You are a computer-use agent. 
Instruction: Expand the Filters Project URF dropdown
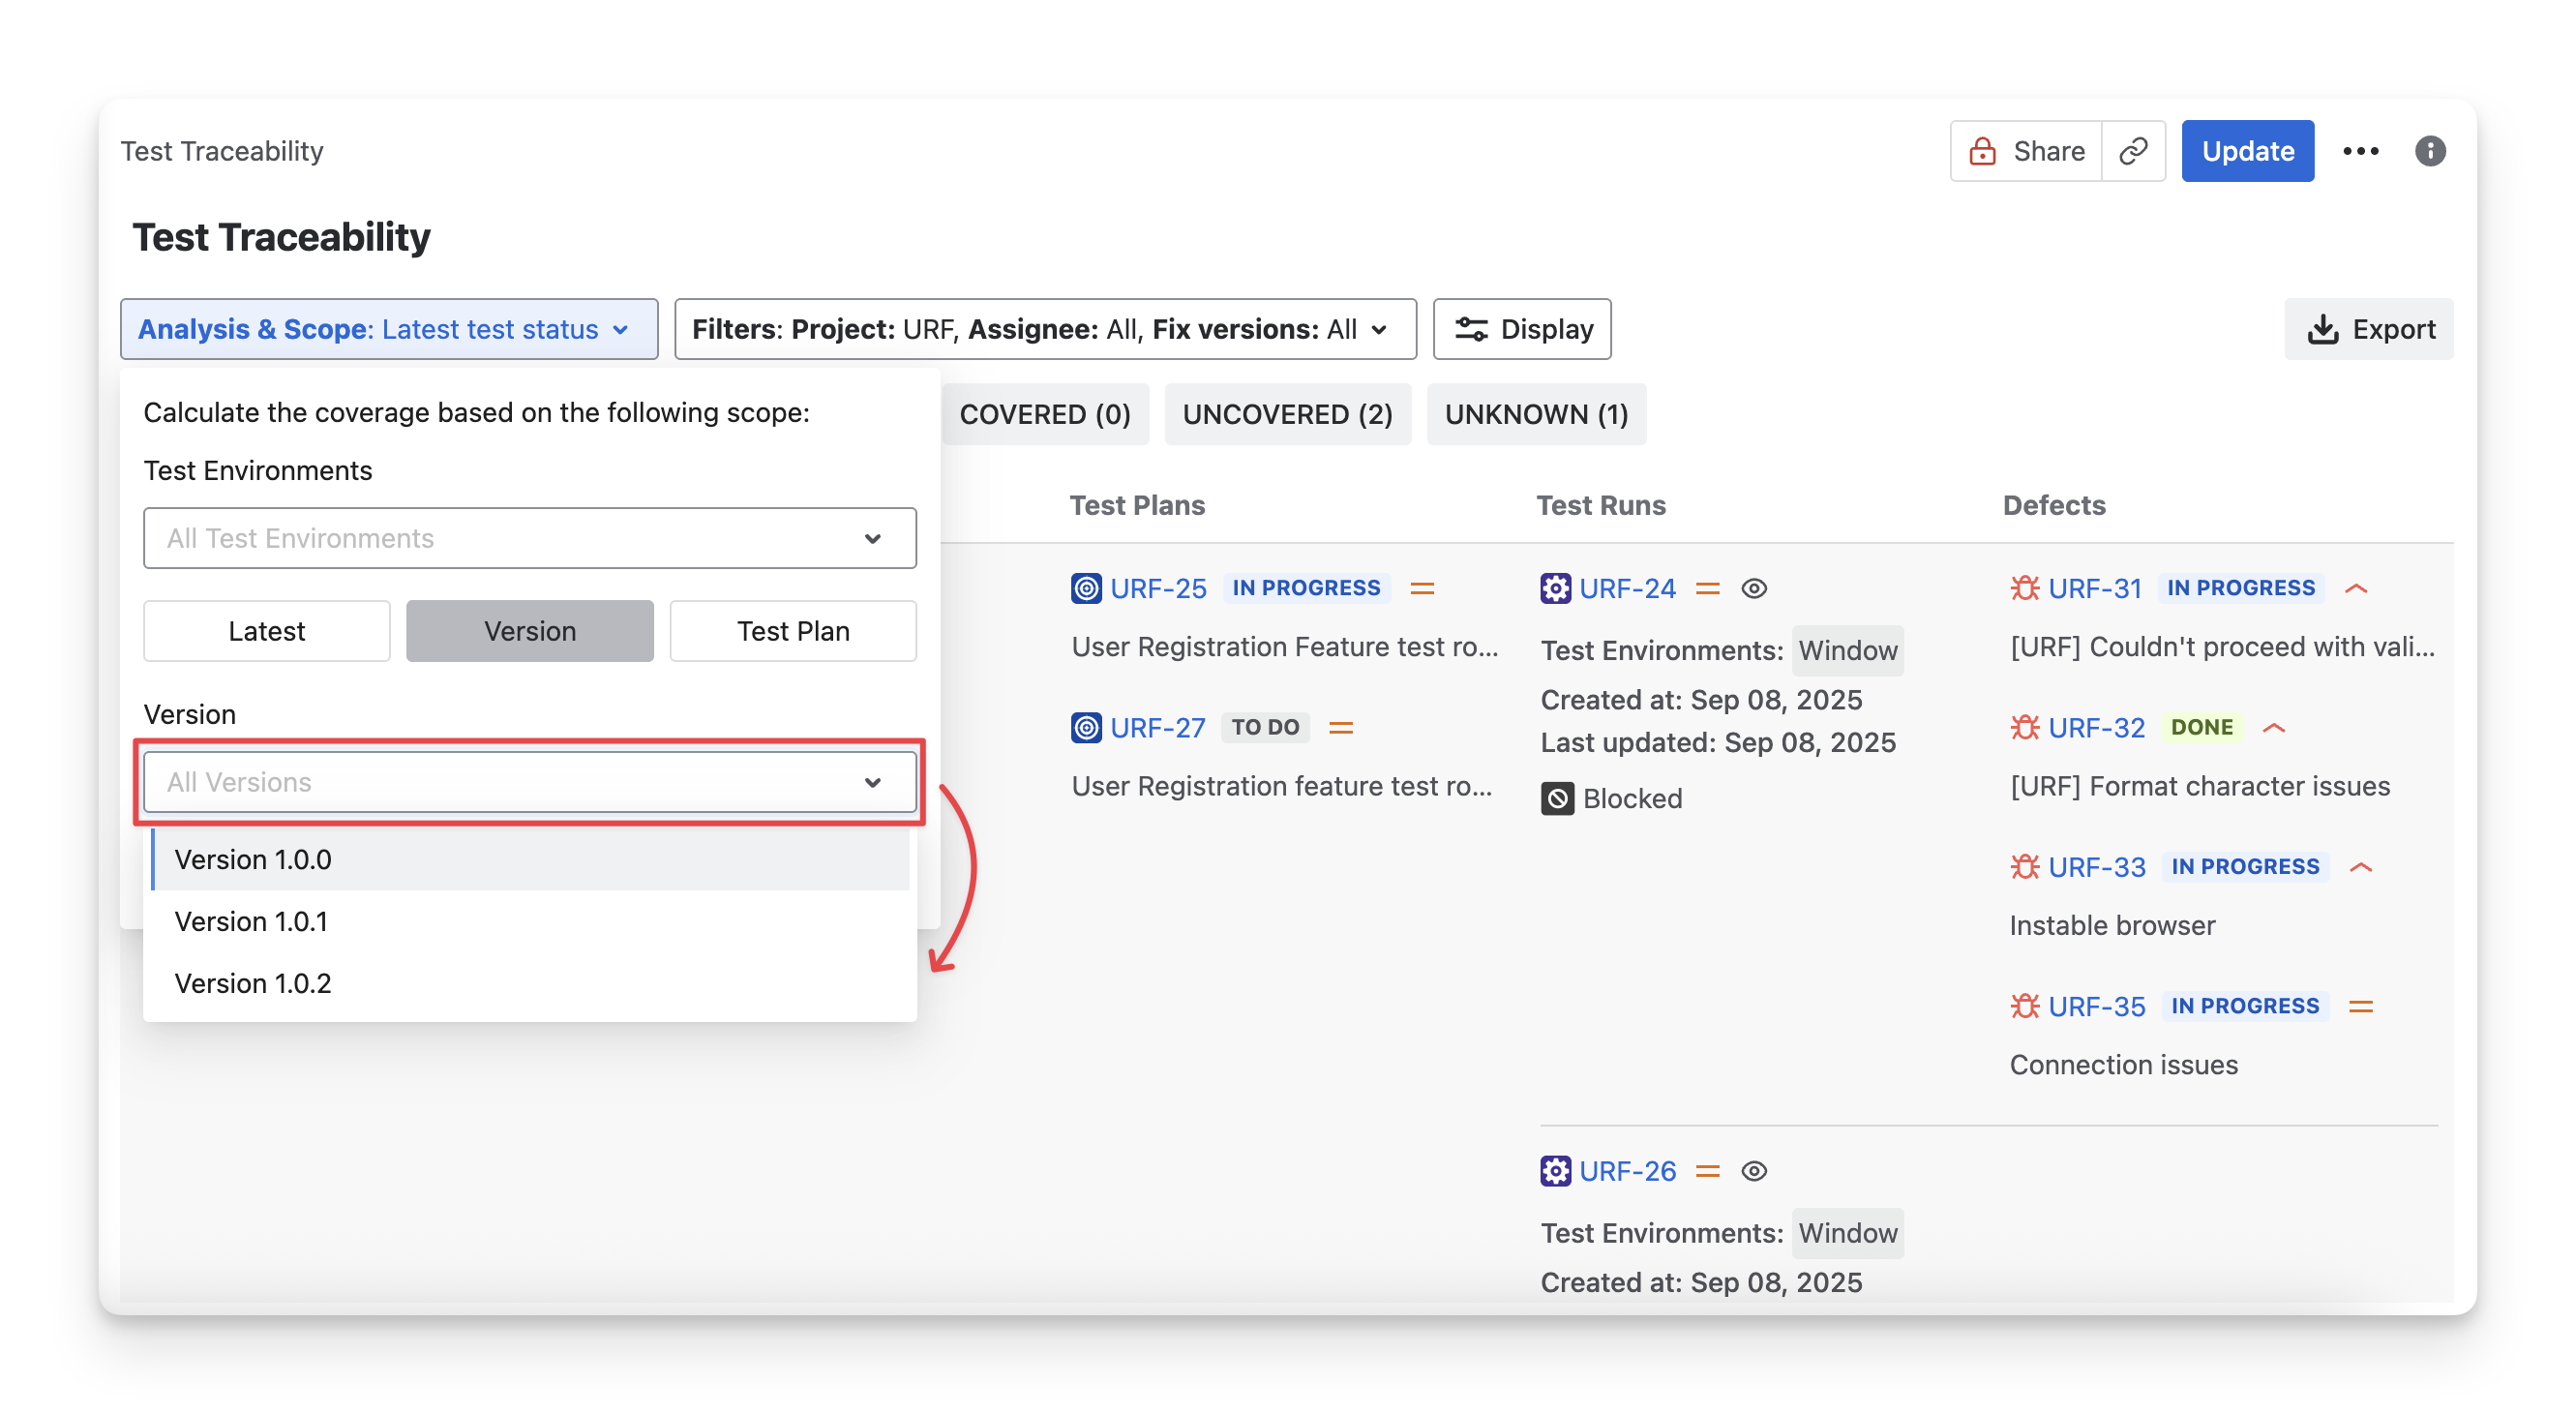tap(1044, 329)
